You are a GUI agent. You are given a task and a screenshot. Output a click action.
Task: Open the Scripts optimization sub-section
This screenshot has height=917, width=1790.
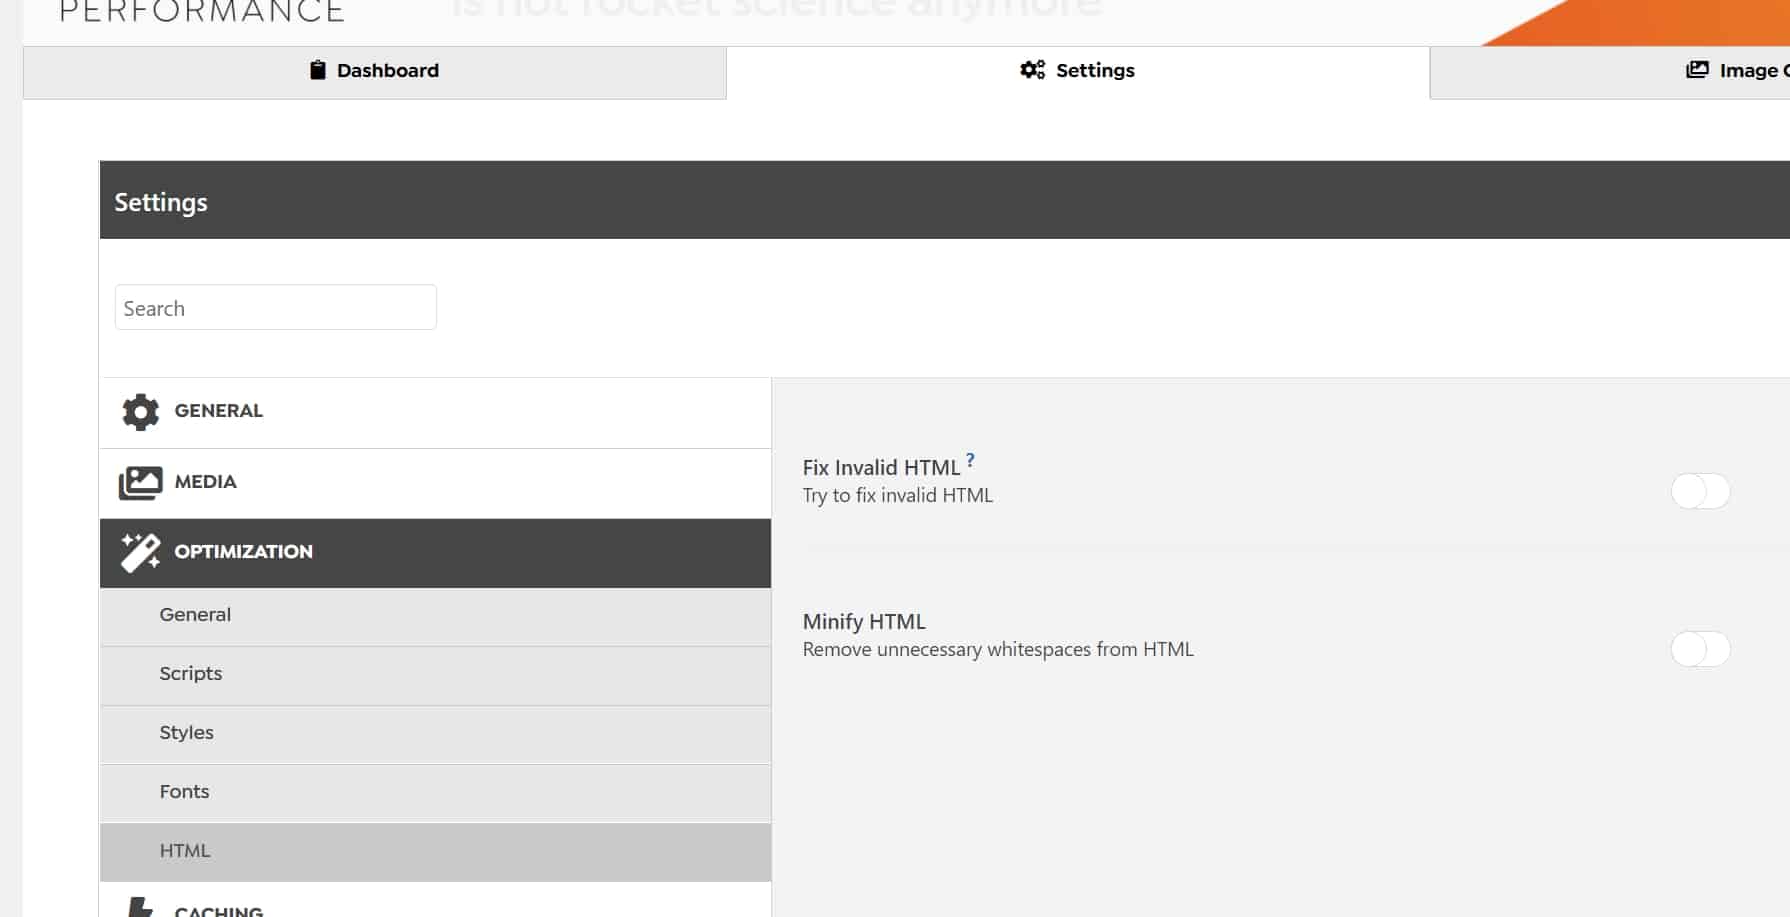point(191,674)
